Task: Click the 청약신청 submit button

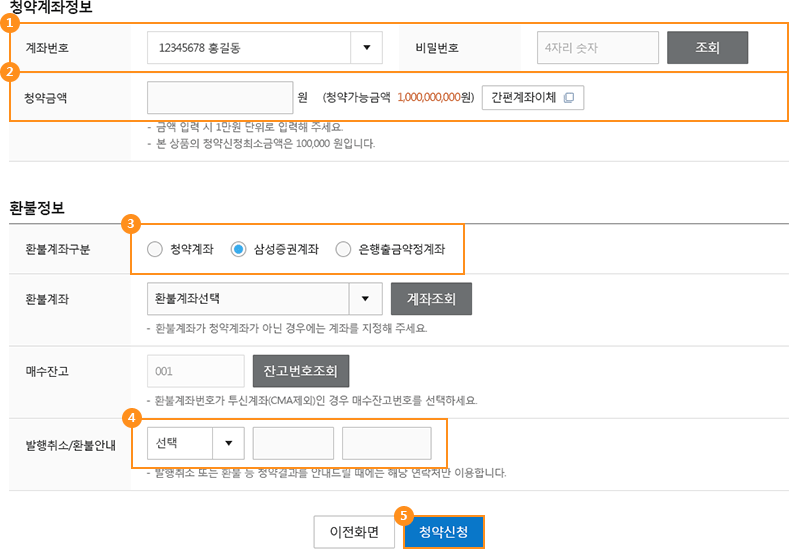Action: pyautogui.click(x=444, y=532)
